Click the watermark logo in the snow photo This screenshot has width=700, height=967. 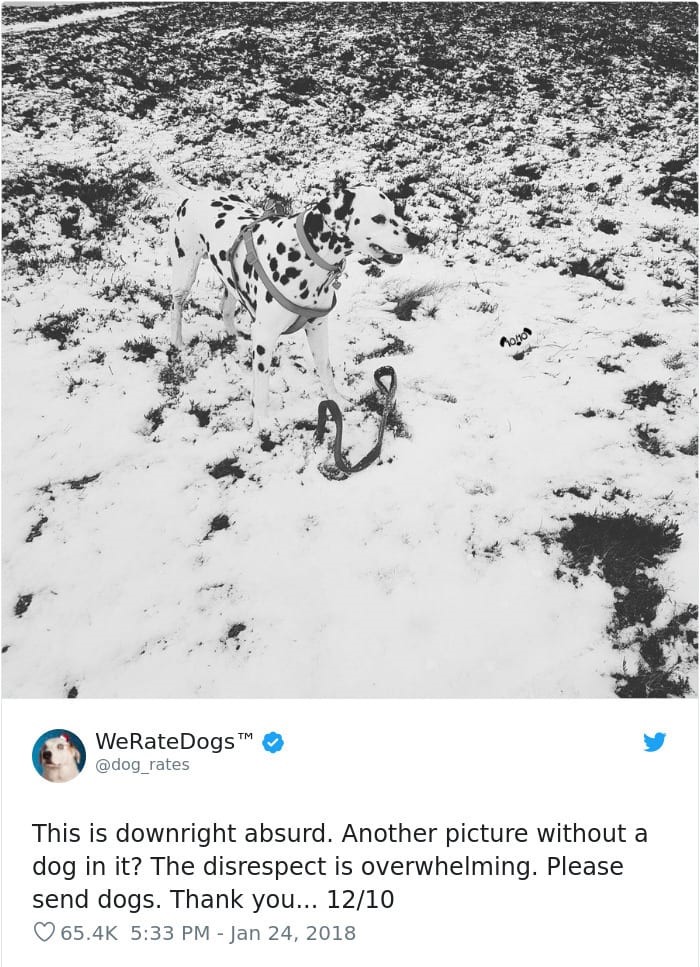tap(515, 337)
